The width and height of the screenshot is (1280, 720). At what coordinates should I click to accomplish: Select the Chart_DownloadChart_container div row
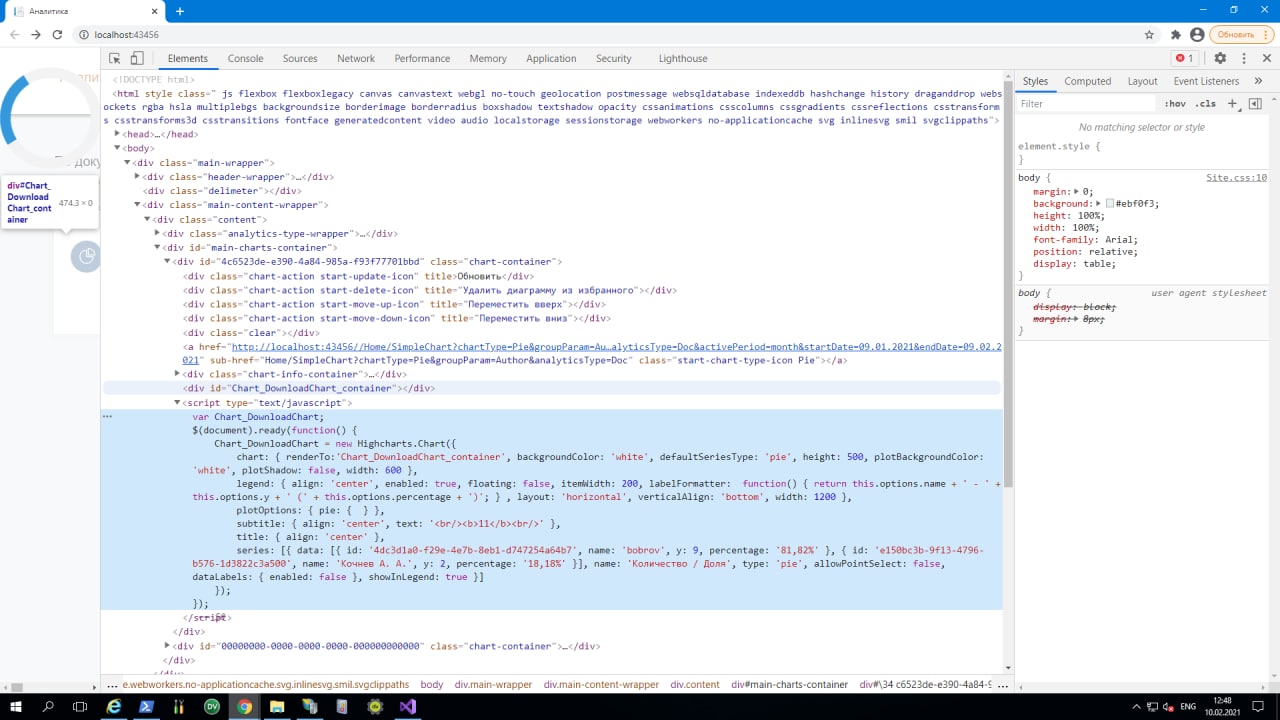pos(552,388)
